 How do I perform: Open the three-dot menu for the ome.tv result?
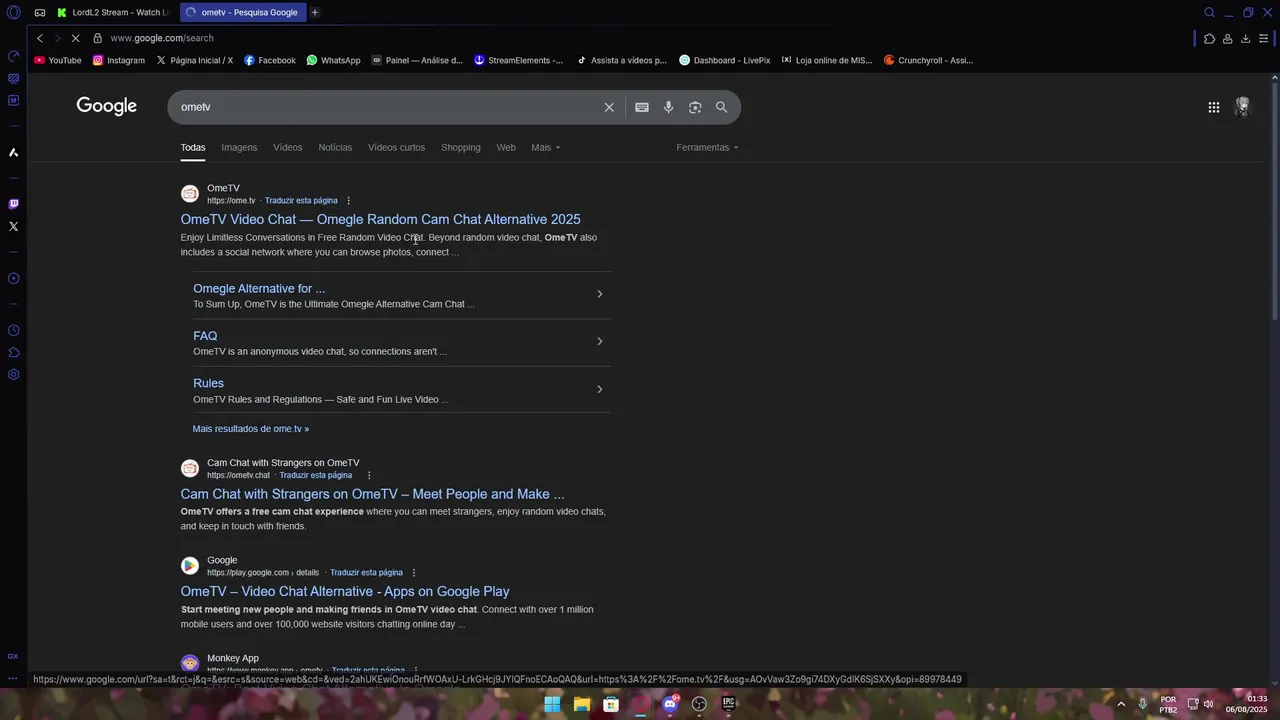pyautogui.click(x=348, y=201)
